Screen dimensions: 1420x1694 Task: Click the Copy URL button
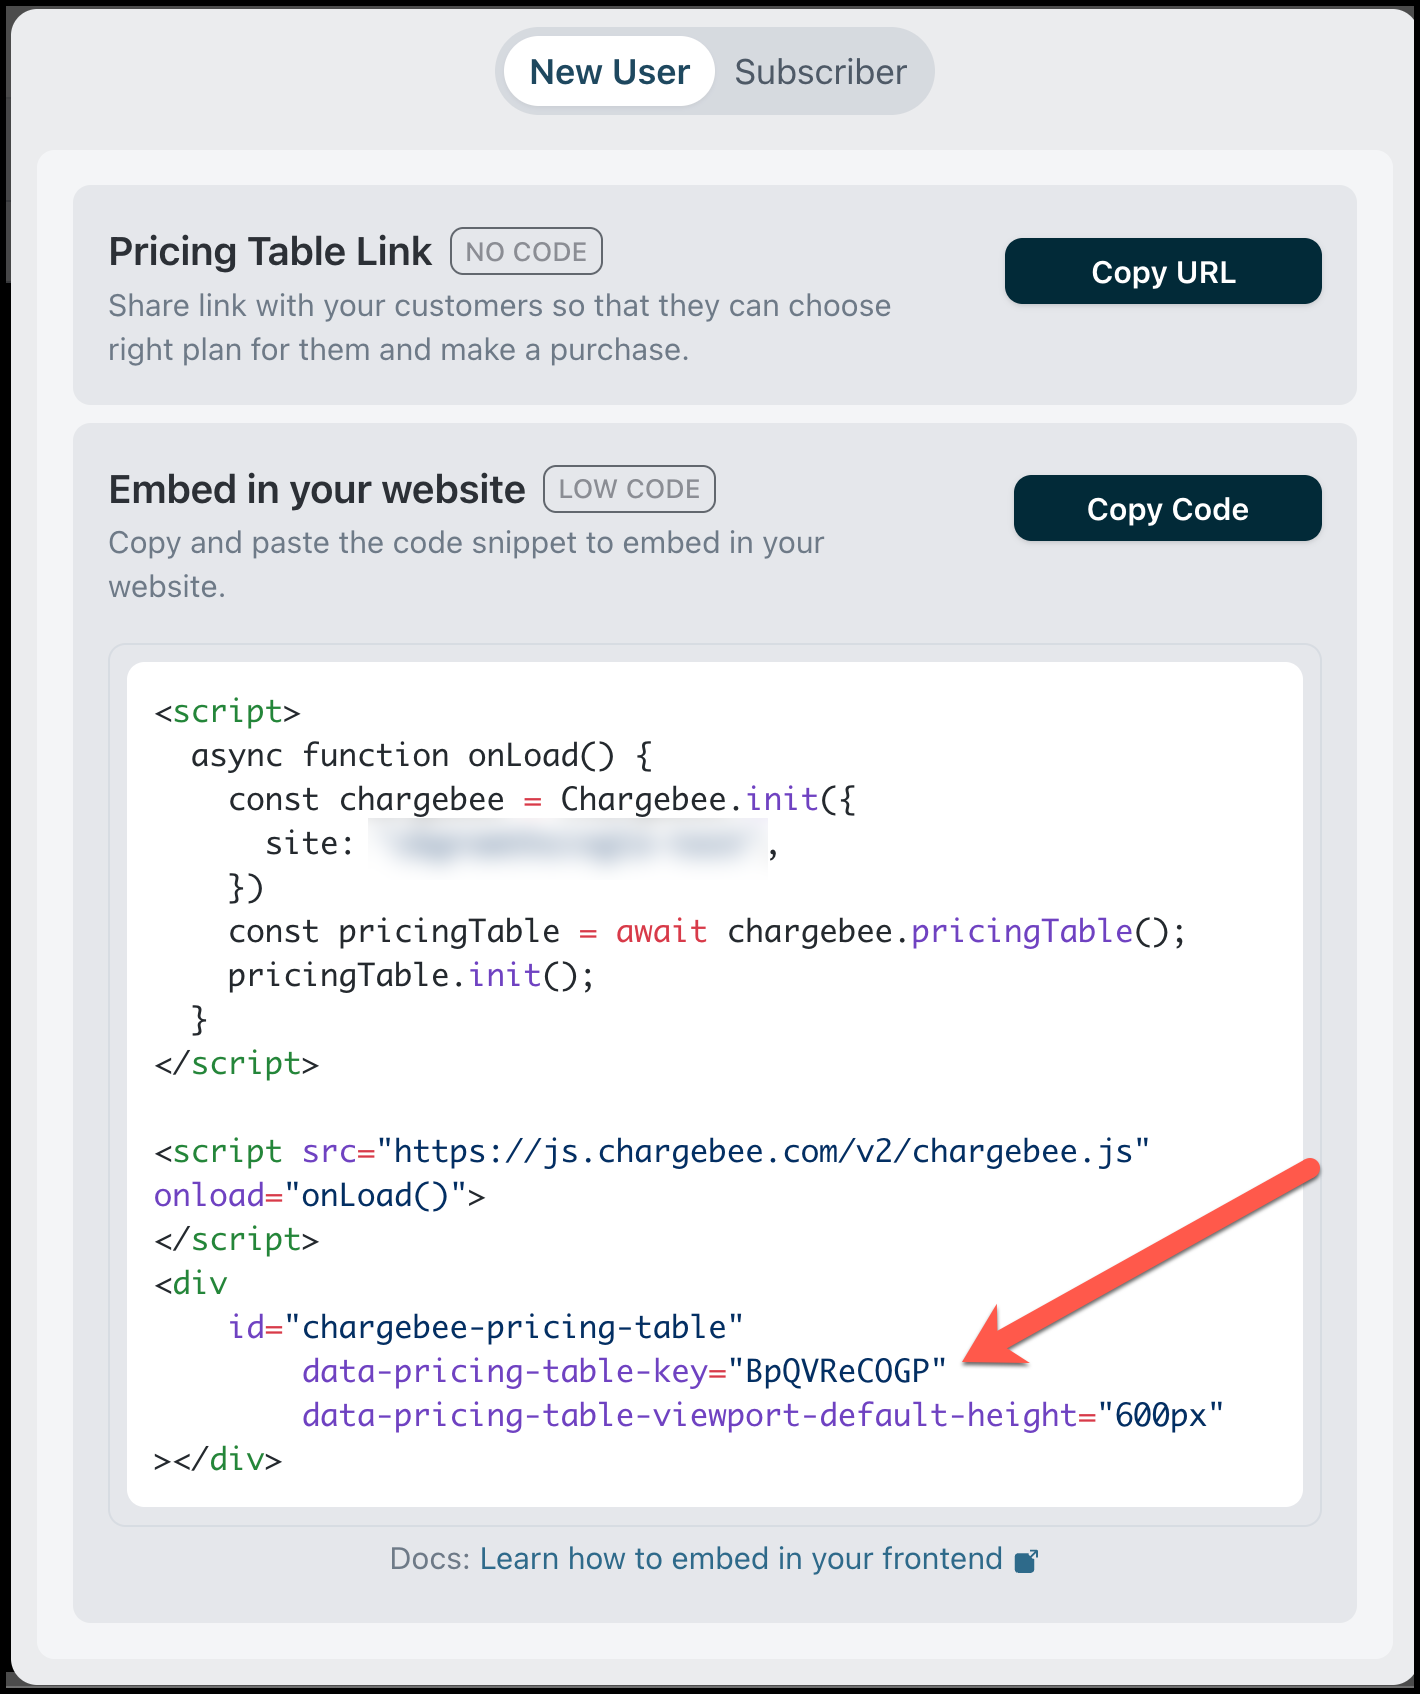coord(1163,270)
